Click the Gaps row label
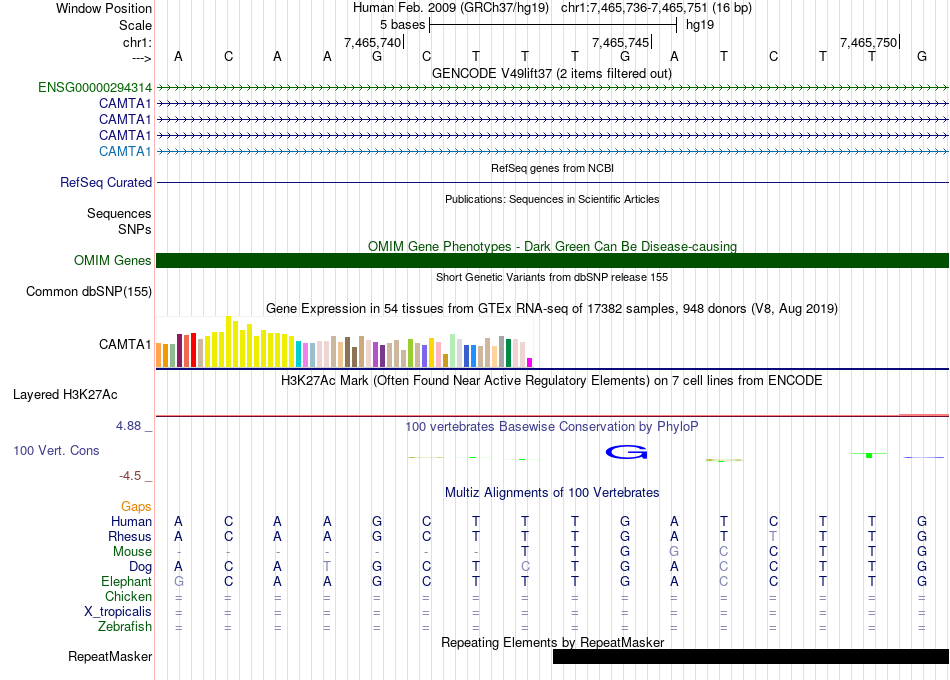Image resolution: width=950 pixels, height=680 pixels. 136,506
